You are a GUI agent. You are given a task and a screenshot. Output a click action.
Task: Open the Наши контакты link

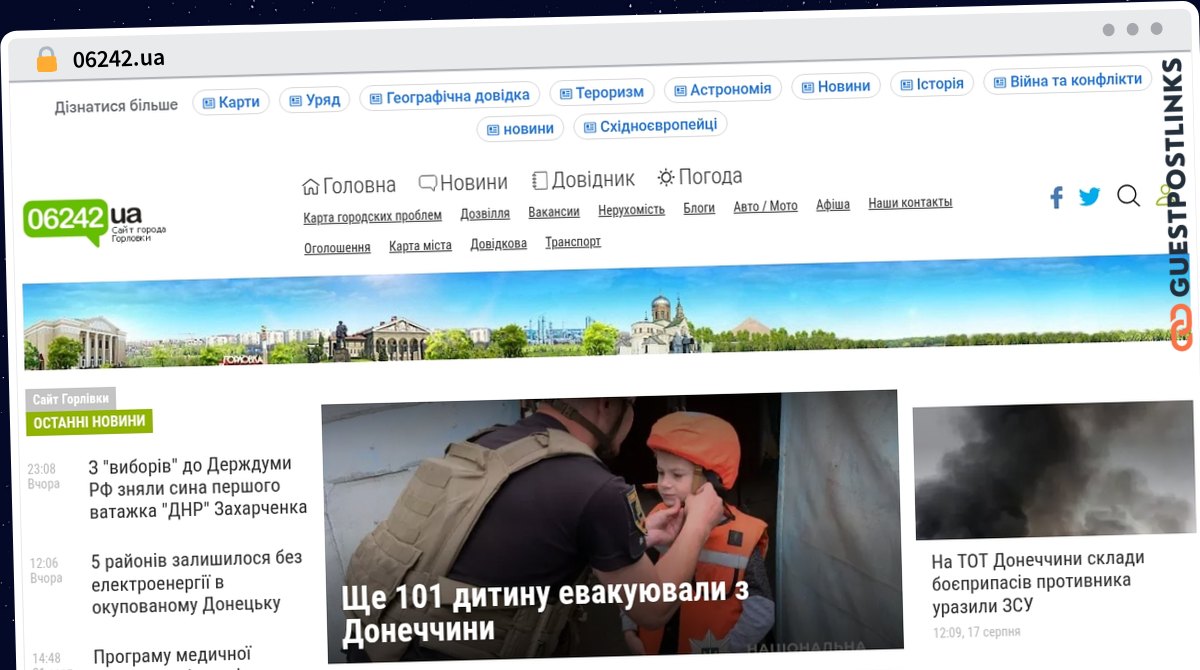point(910,202)
